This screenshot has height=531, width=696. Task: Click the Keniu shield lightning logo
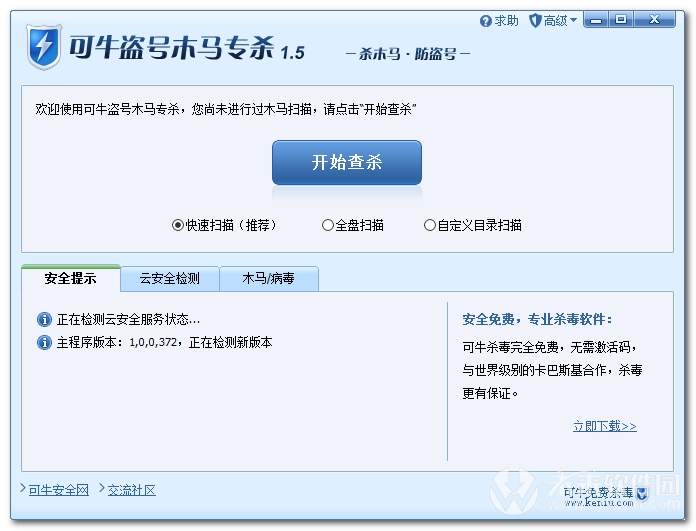tap(44, 47)
